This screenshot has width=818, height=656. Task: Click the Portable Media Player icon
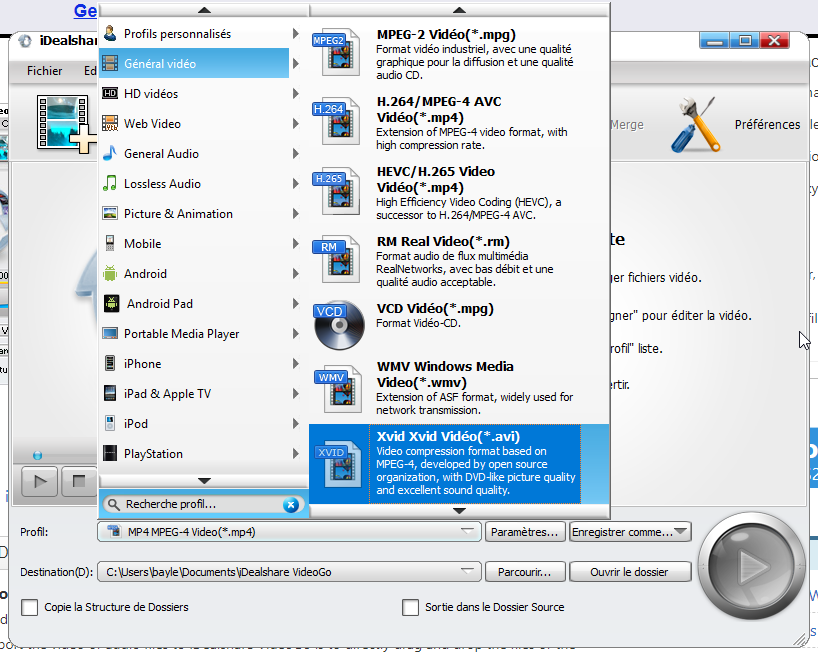tap(110, 333)
